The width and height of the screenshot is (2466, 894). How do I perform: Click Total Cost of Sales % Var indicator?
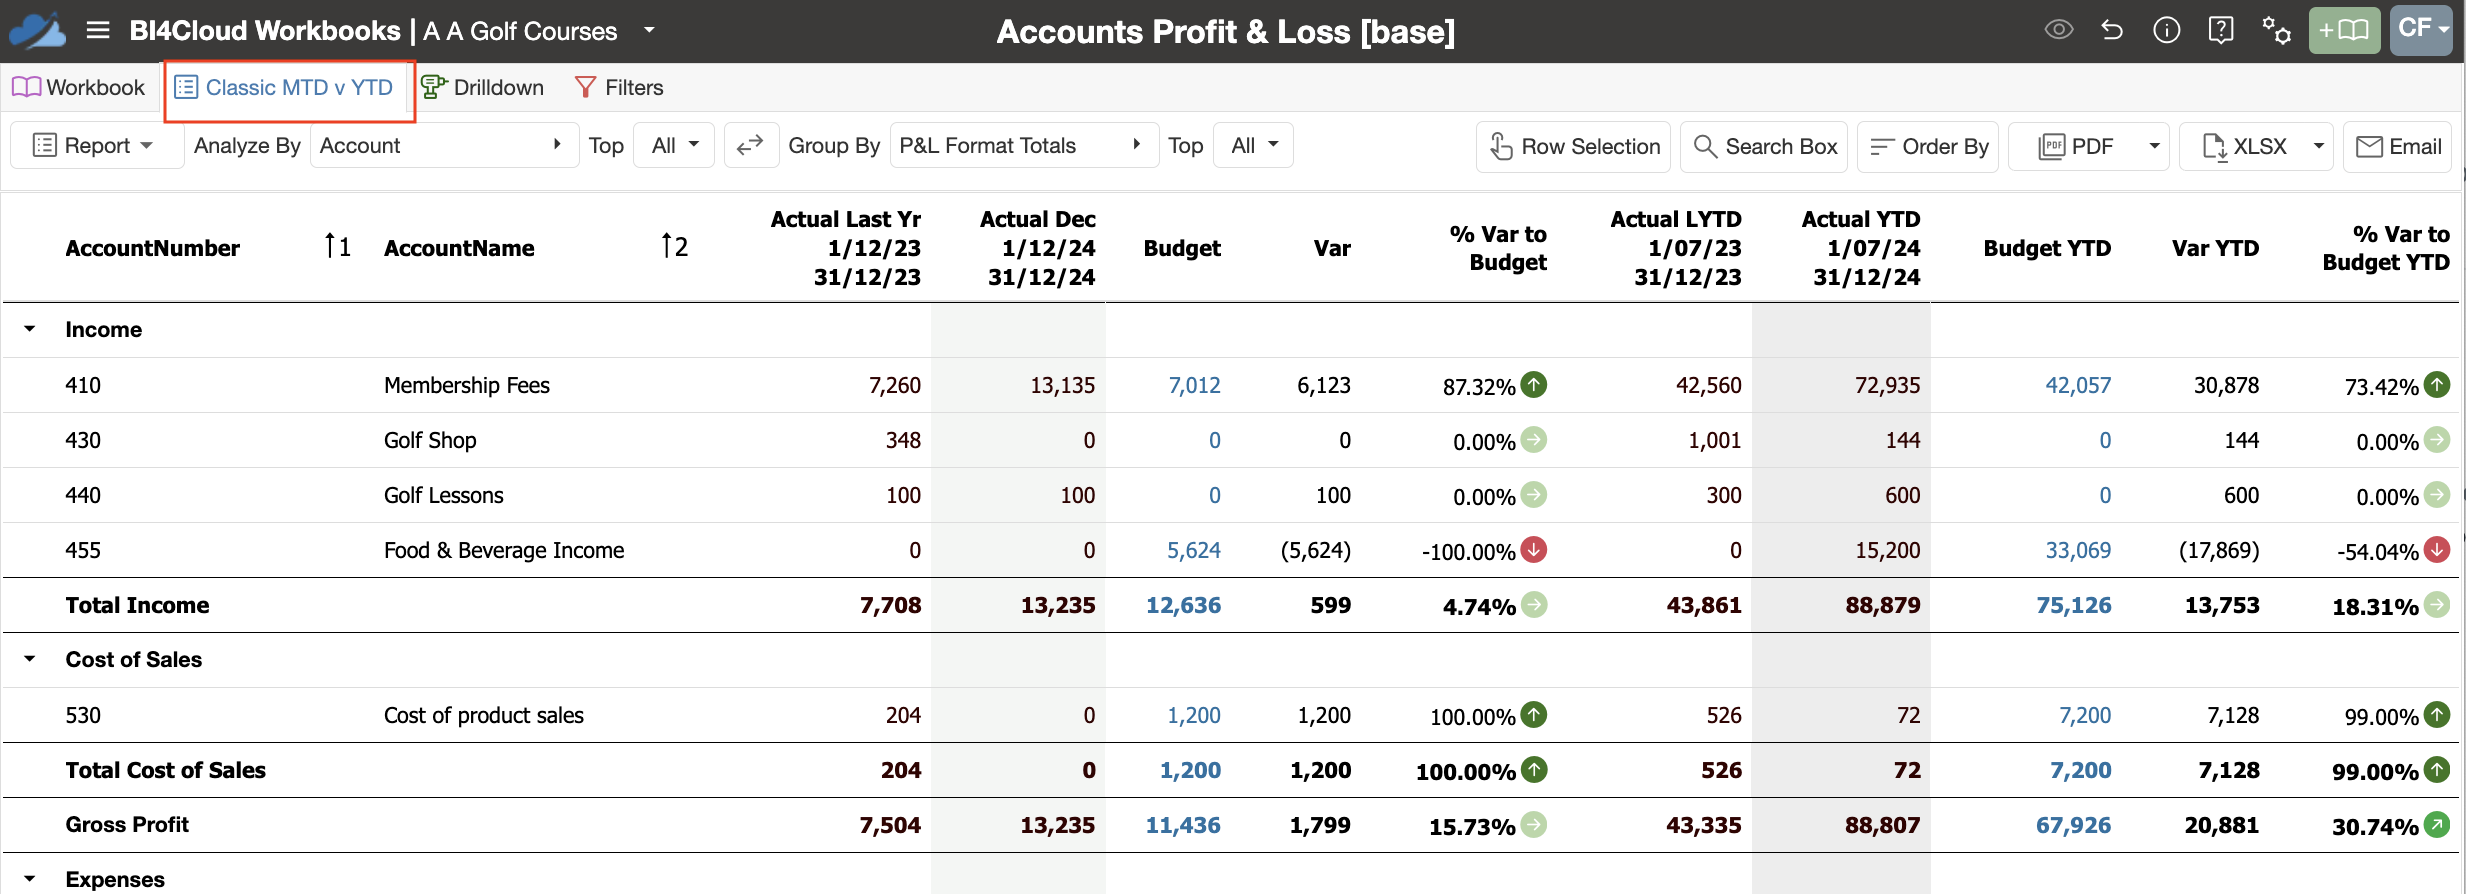1533,769
